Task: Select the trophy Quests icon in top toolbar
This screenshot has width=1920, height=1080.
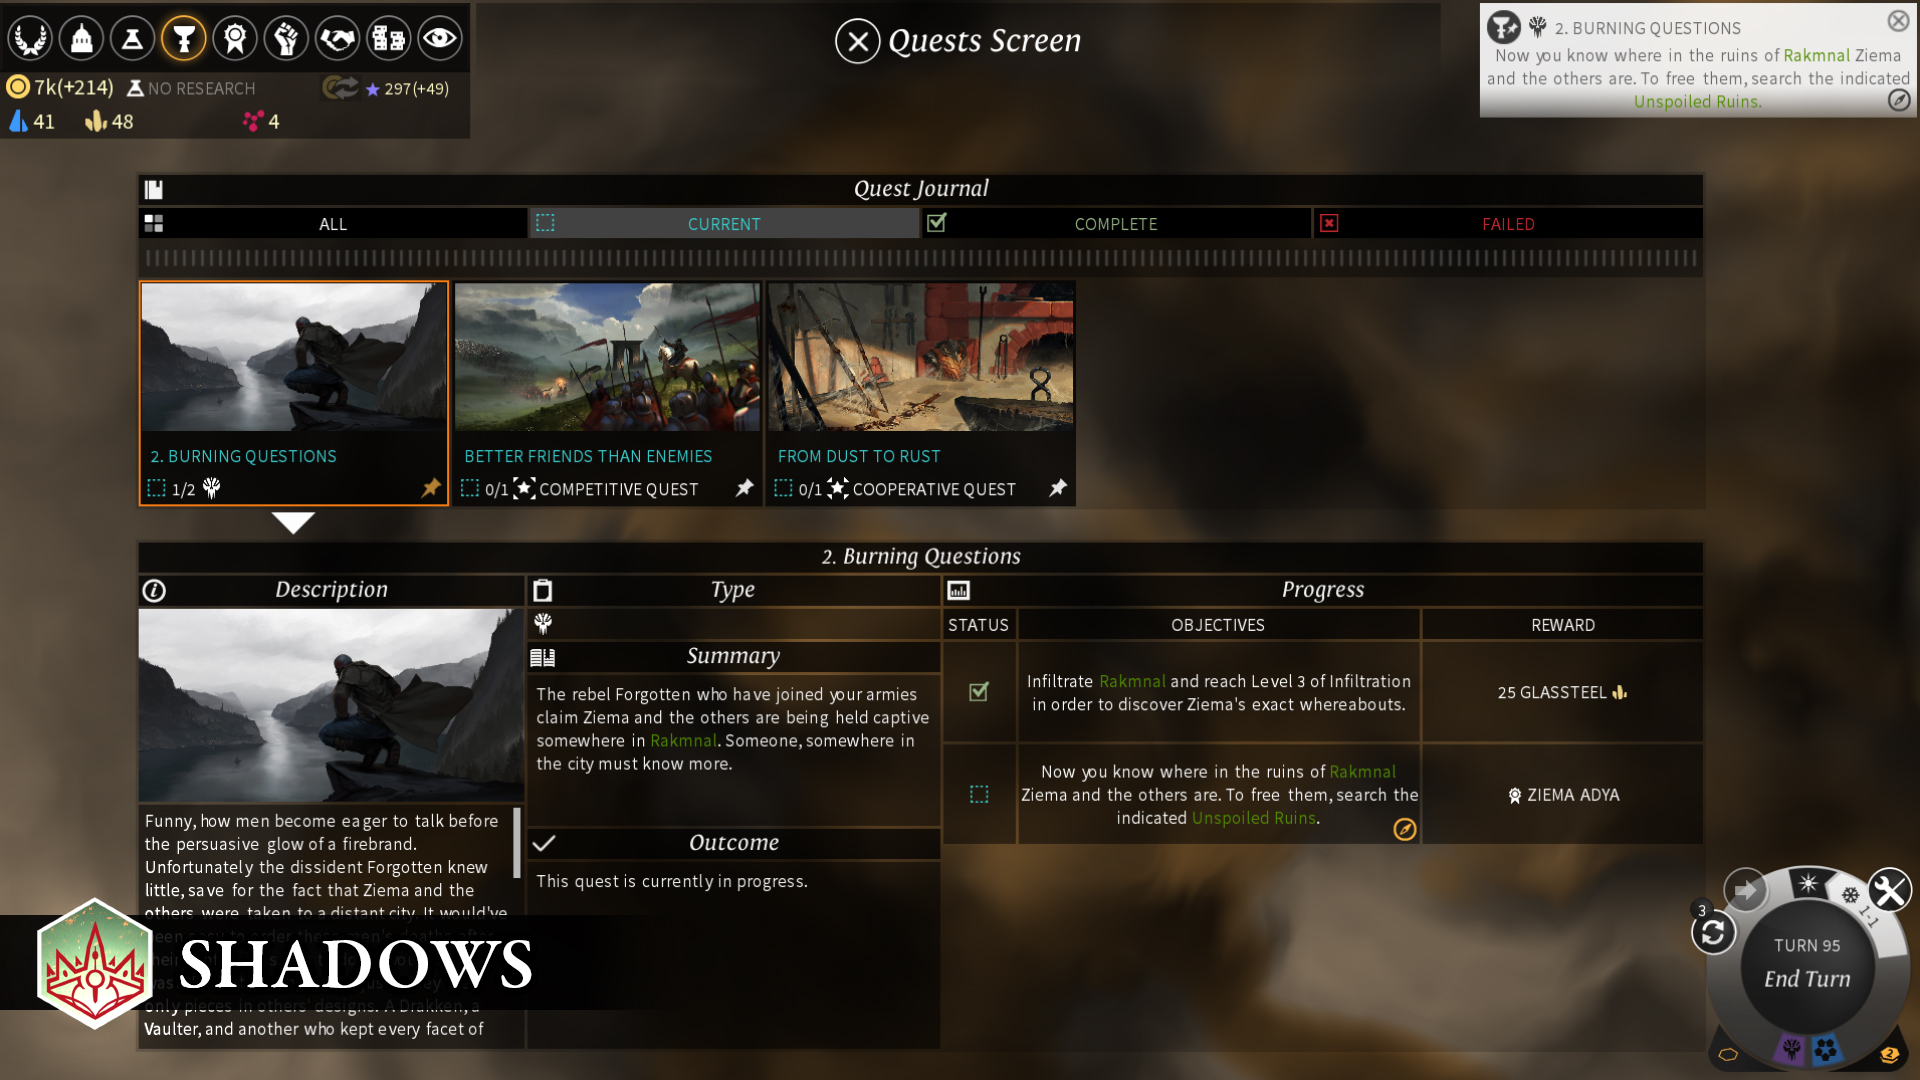Action: (183, 38)
